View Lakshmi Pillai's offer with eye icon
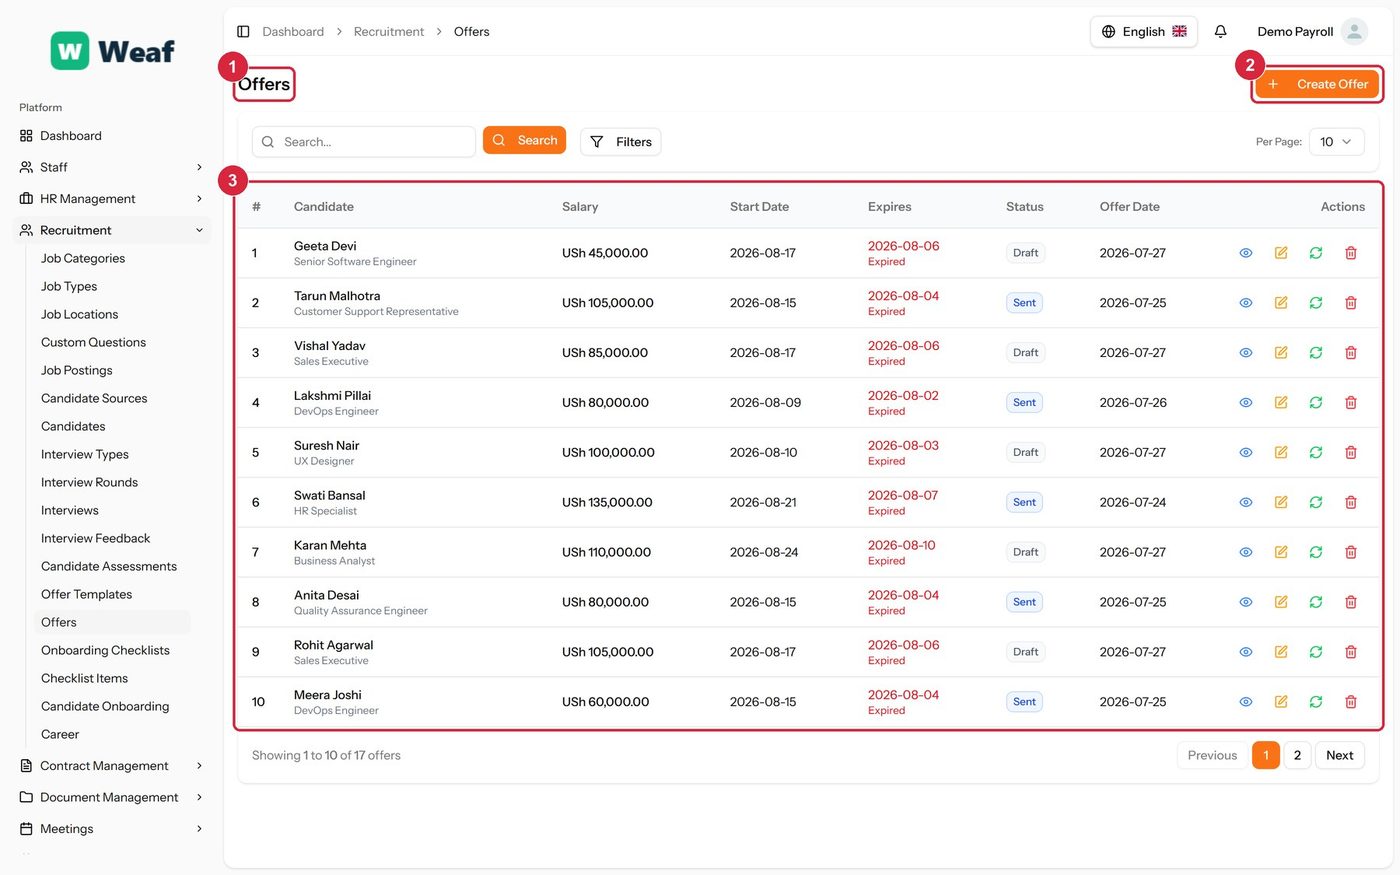This screenshot has height=875, width=1400. (x=1246, y=403)
